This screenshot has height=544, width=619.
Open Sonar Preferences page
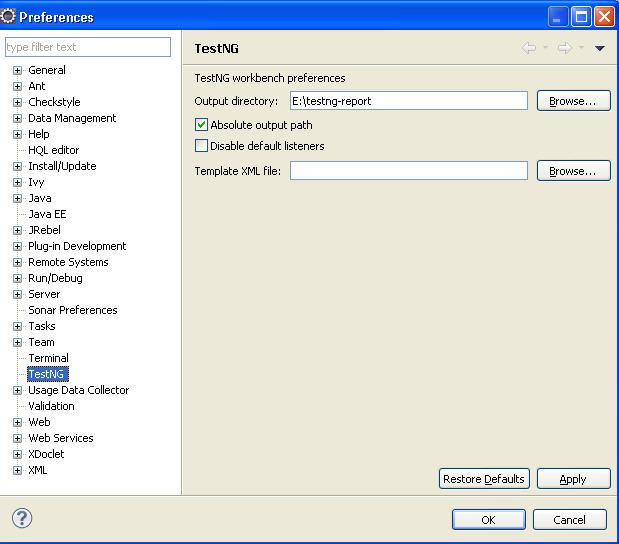73,310
